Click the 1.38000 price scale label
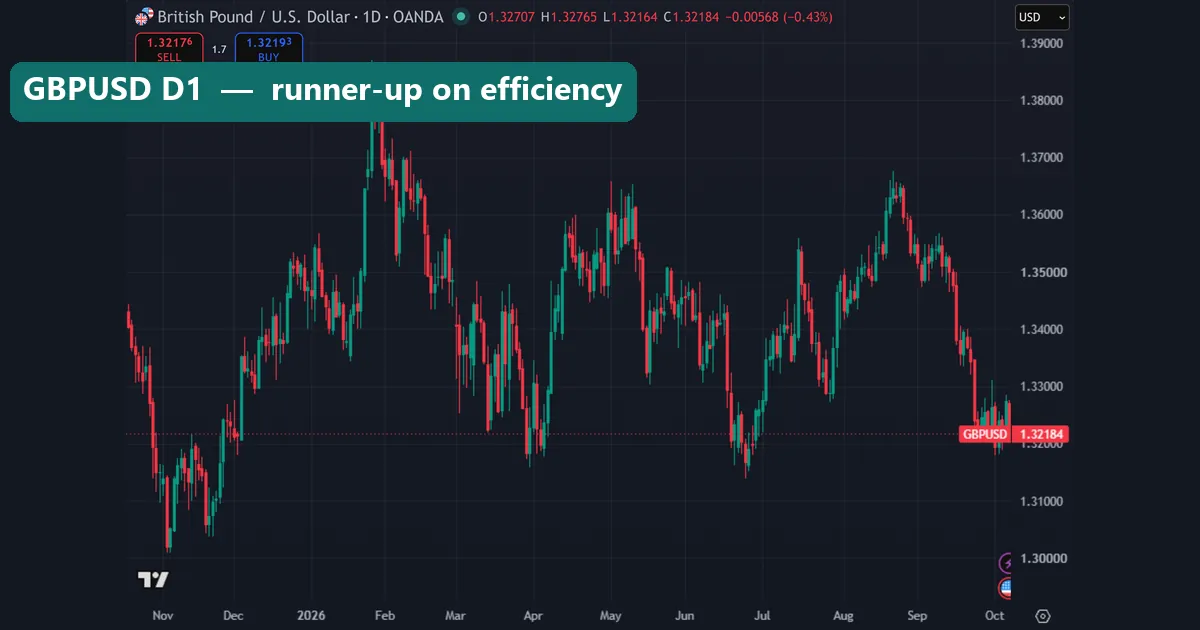1200x630 pixels. (1041, 100)
